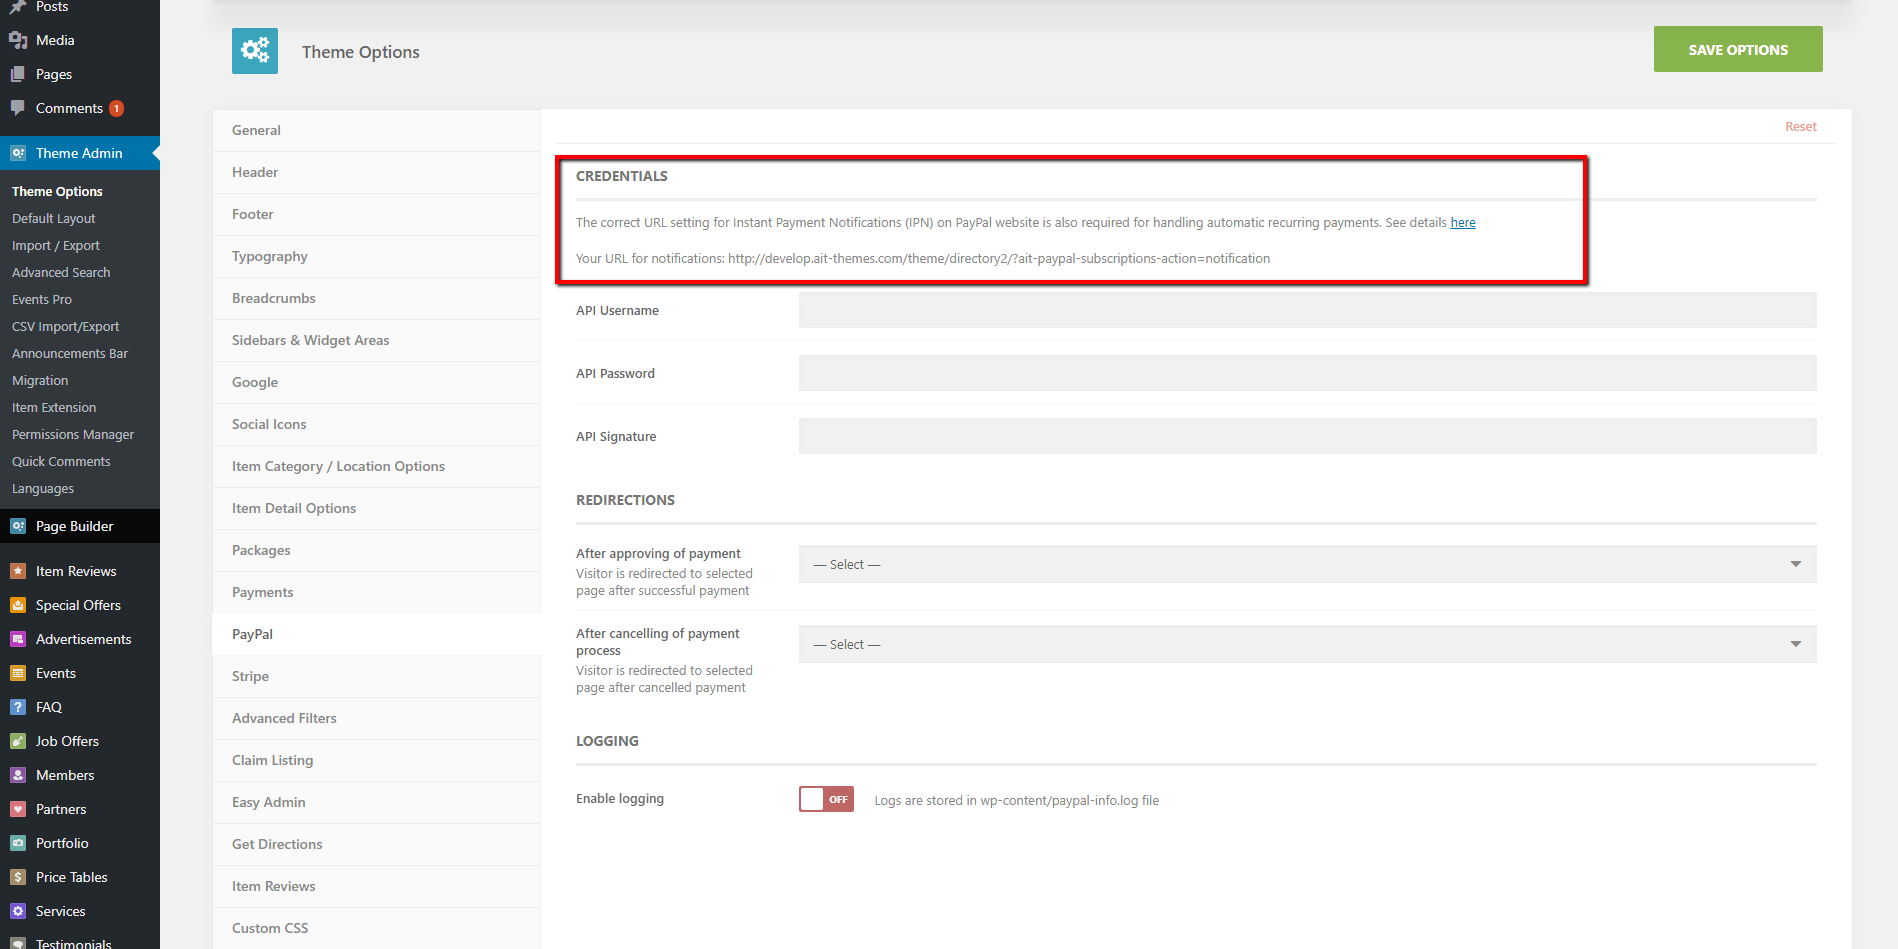Click the Theme Admin gear icon
Viewport: 1898px width, 949px height.
[x=18, y=153]
